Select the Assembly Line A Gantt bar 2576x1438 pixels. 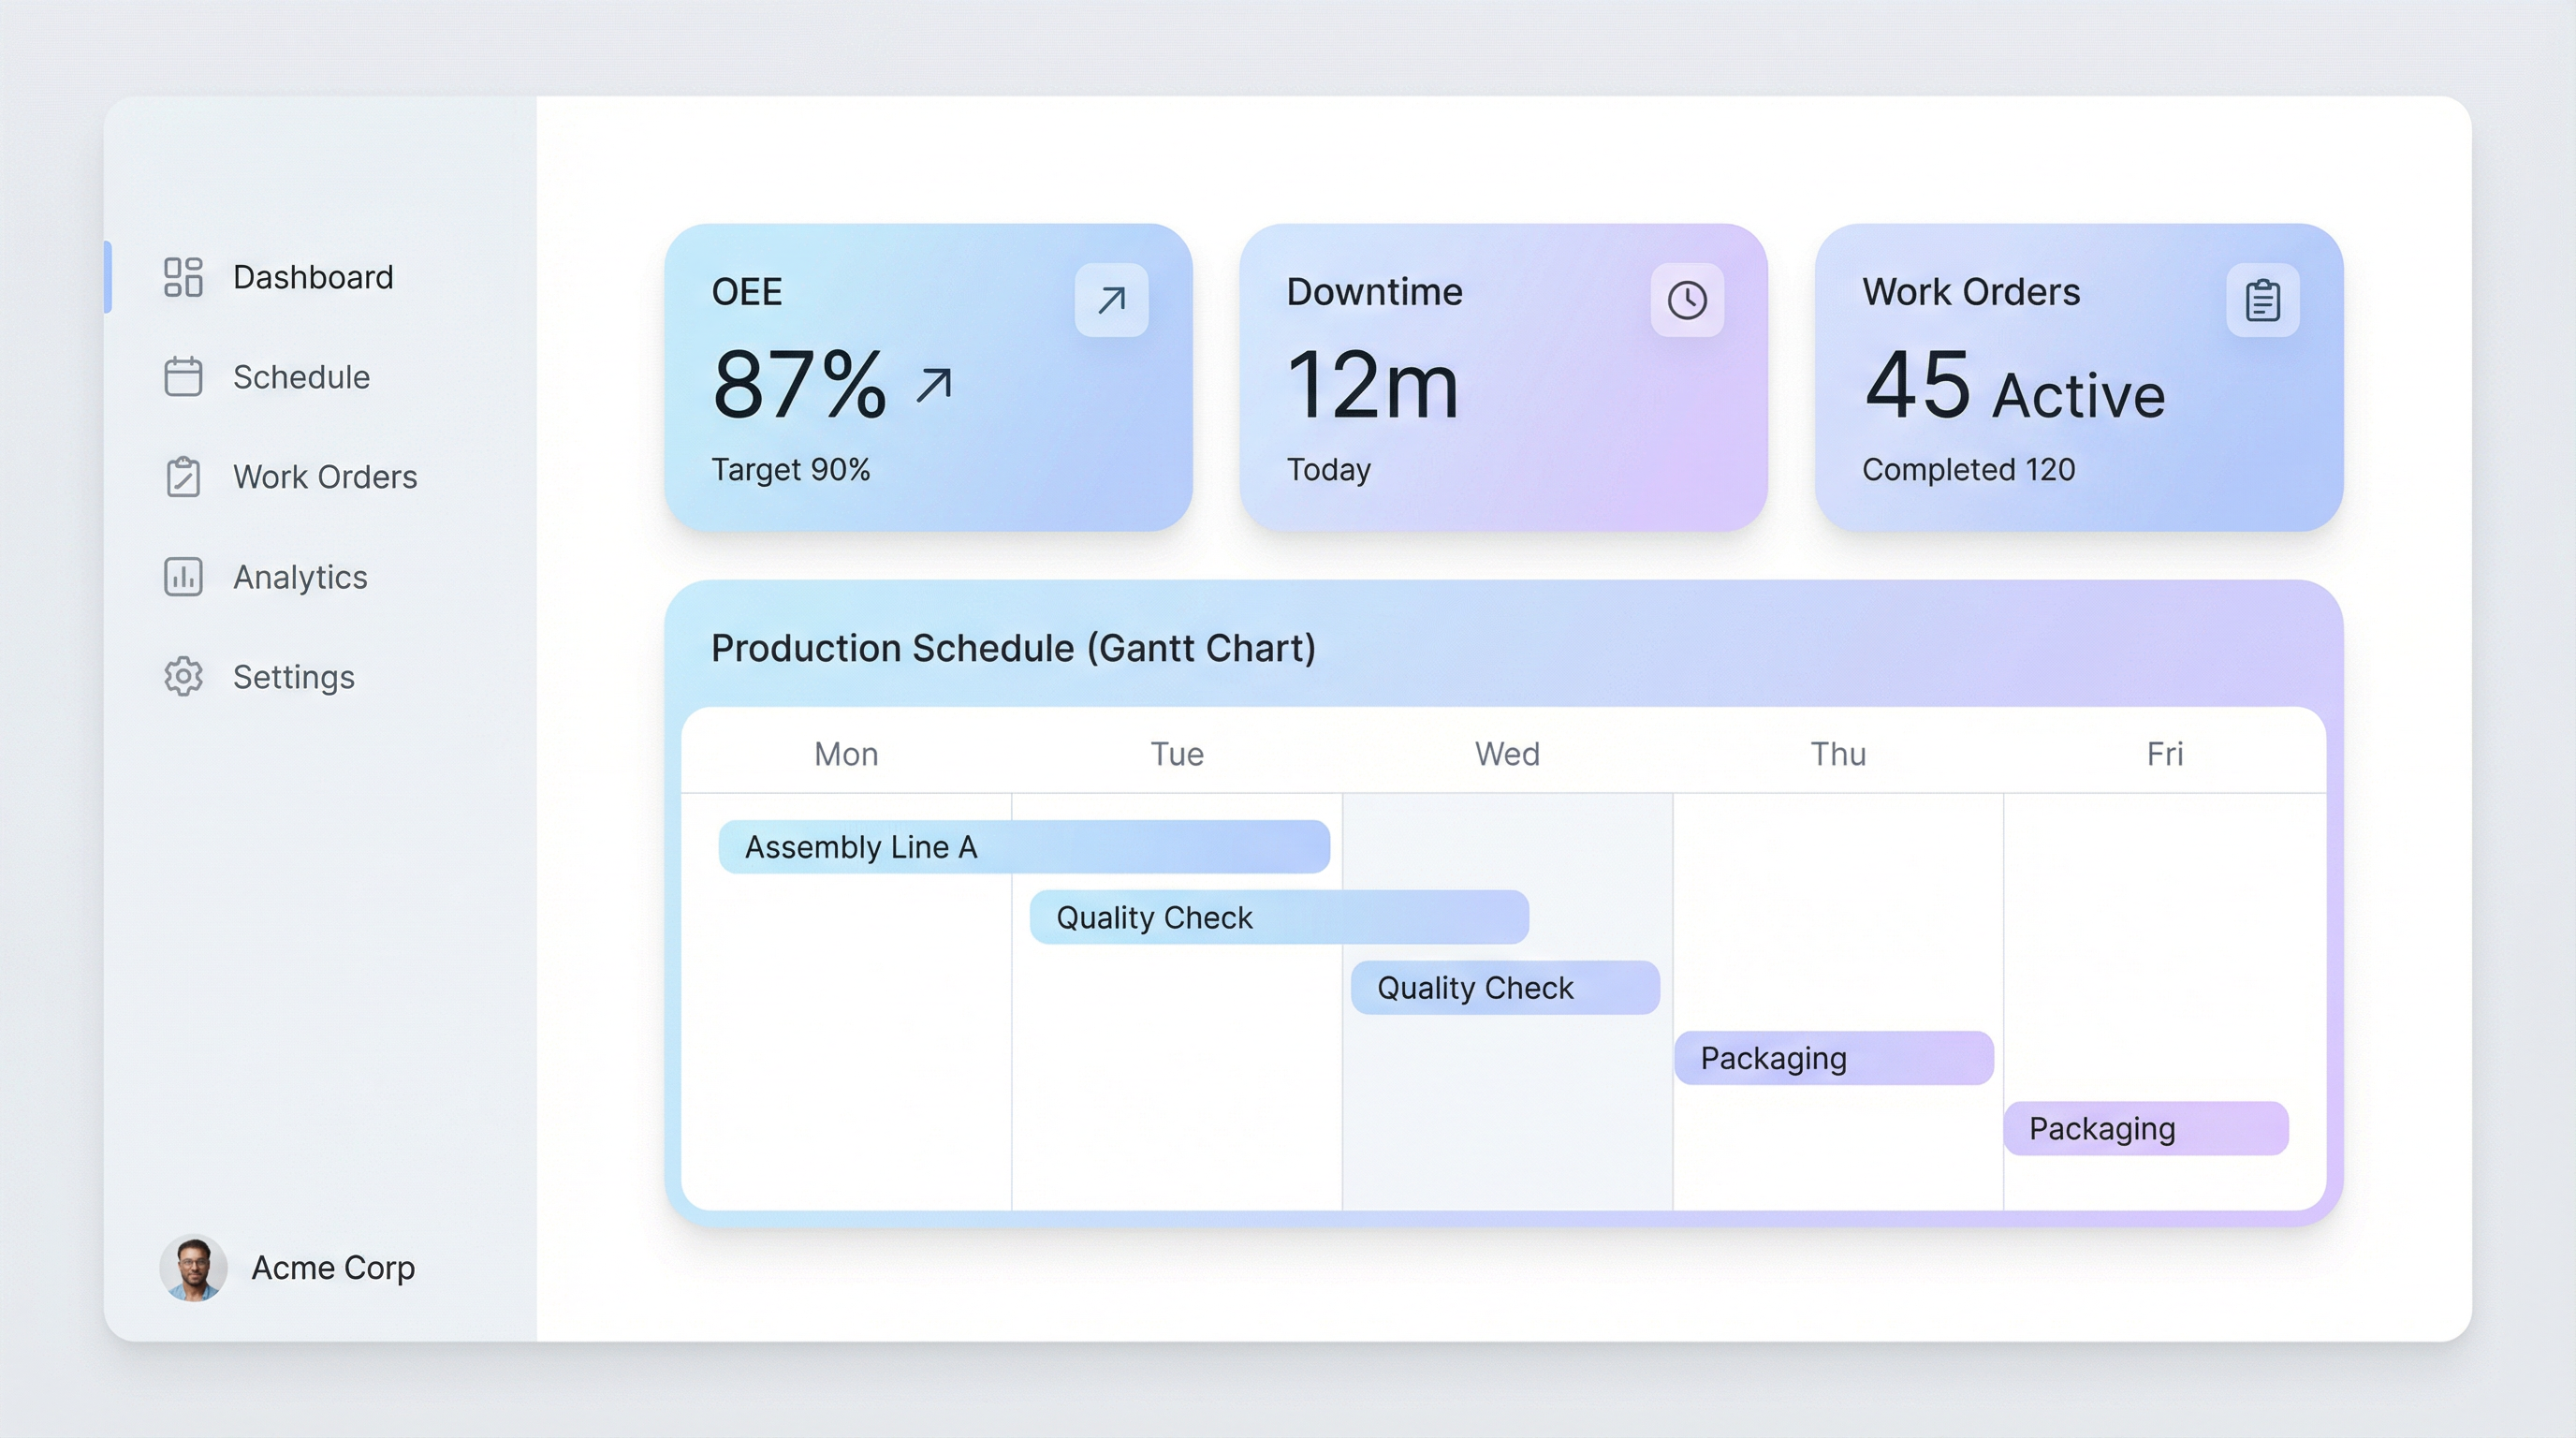[x=1024, y=847]
